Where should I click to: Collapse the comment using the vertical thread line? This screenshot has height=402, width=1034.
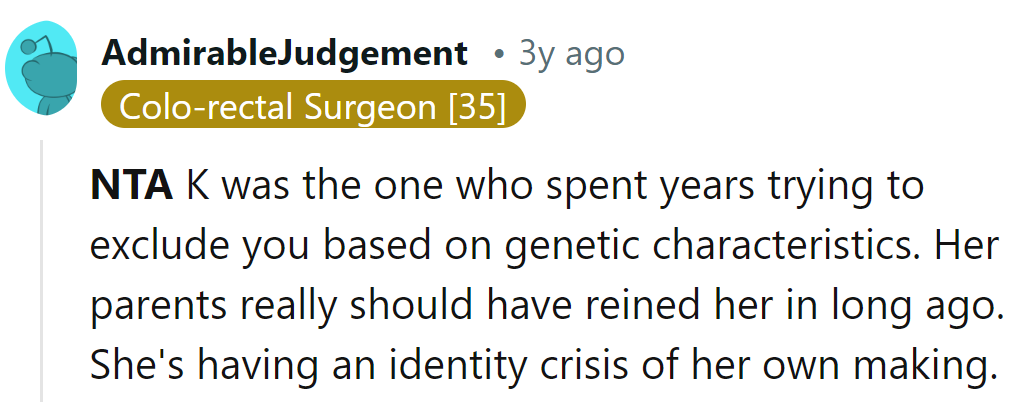pyautogui.click(x=42, y=270)
